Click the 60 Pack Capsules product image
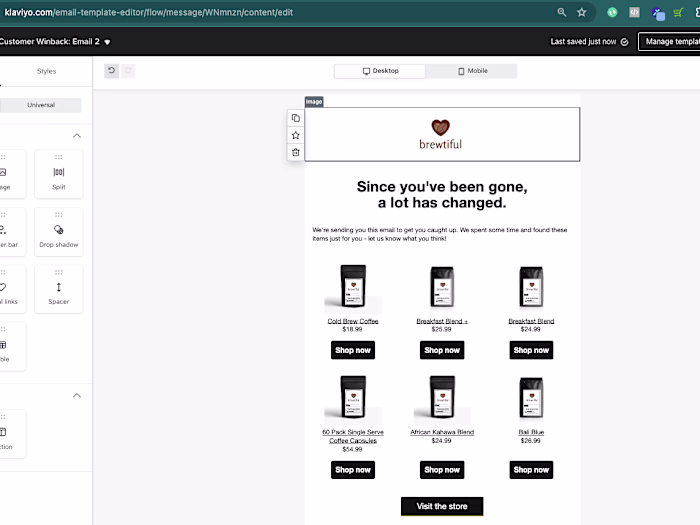700x525 pixels. point(353,398)
